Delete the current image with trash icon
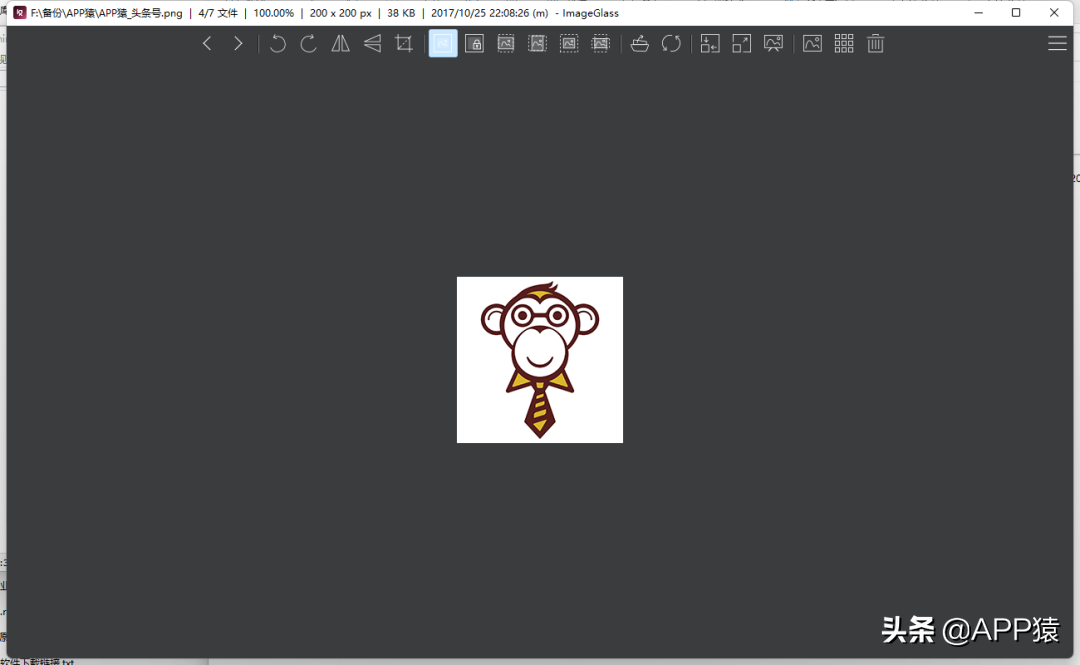The height and width of the screenshot is (665, 1080). [x=875, y=43]
